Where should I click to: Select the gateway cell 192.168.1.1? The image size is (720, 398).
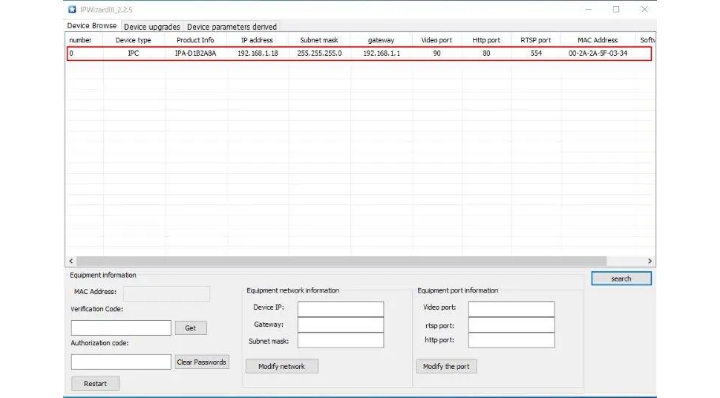[381, 53]
